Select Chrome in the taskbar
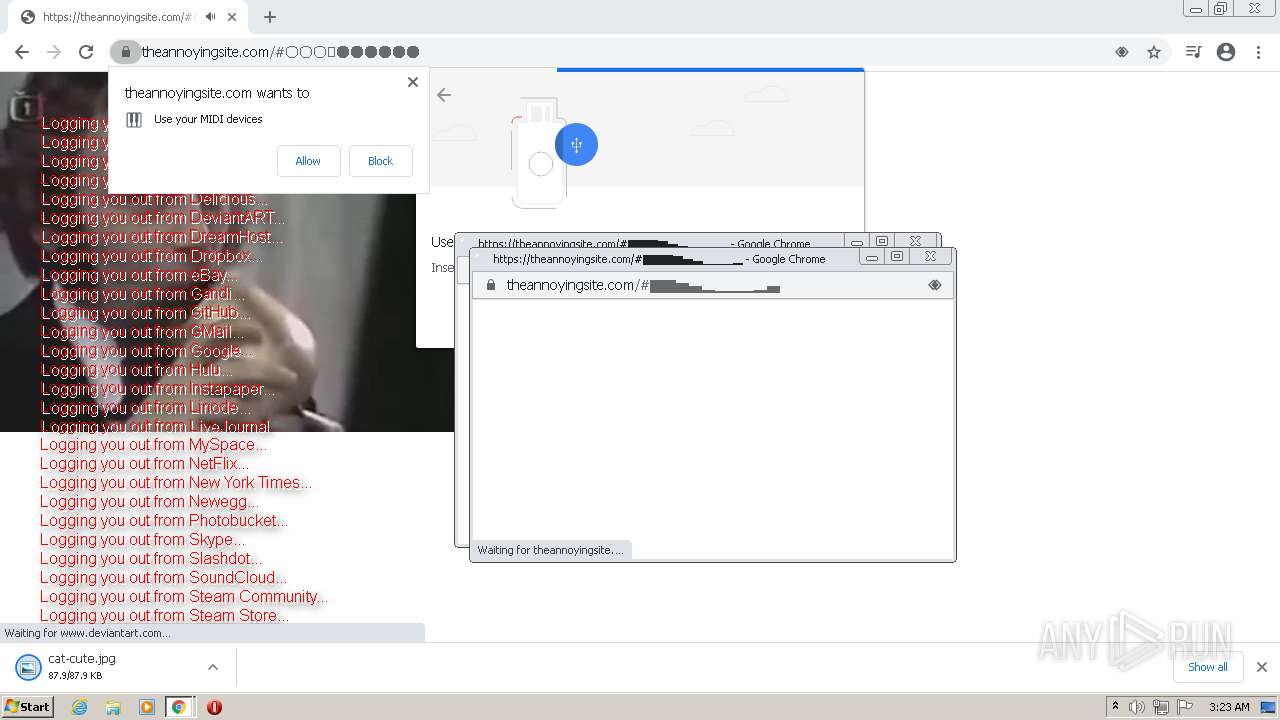The height and width of the screenshot is (720, 1280). 179,707
